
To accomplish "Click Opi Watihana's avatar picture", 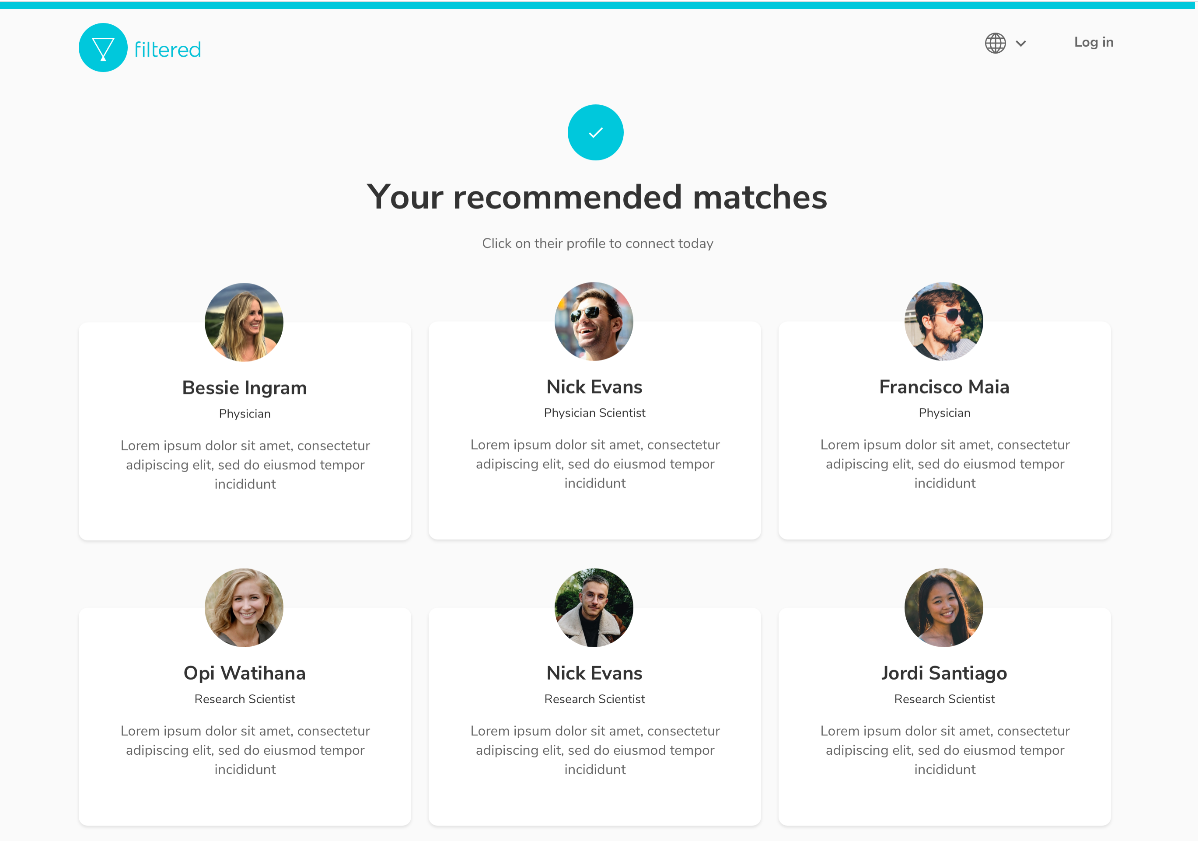I will 244,607.
